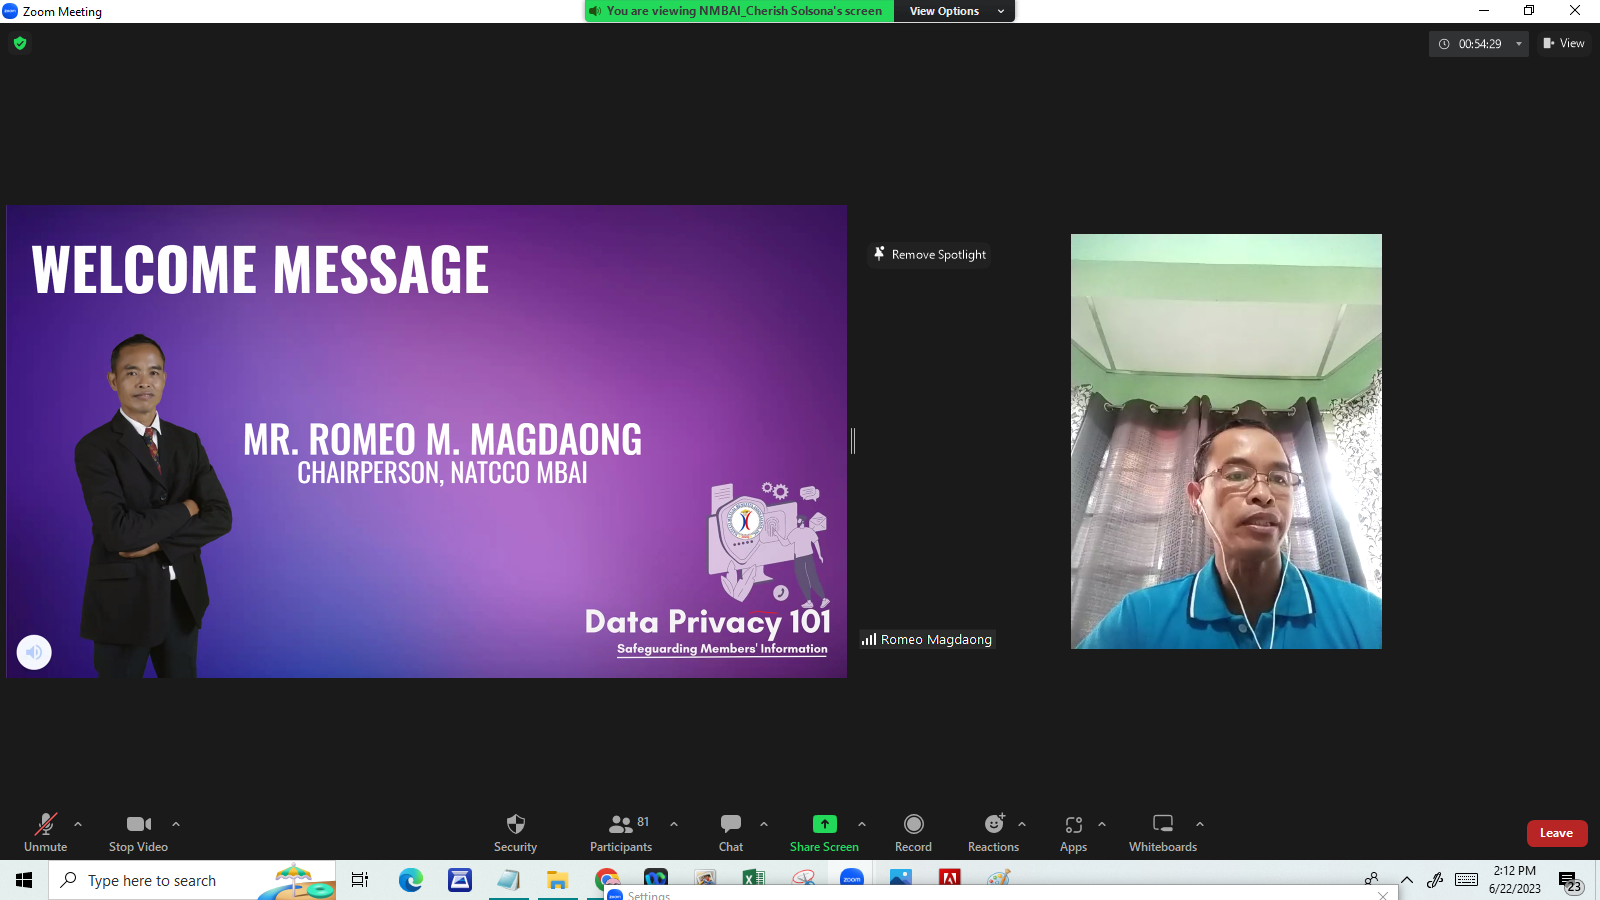Open the Reactions menu

[x=993, y=833]
